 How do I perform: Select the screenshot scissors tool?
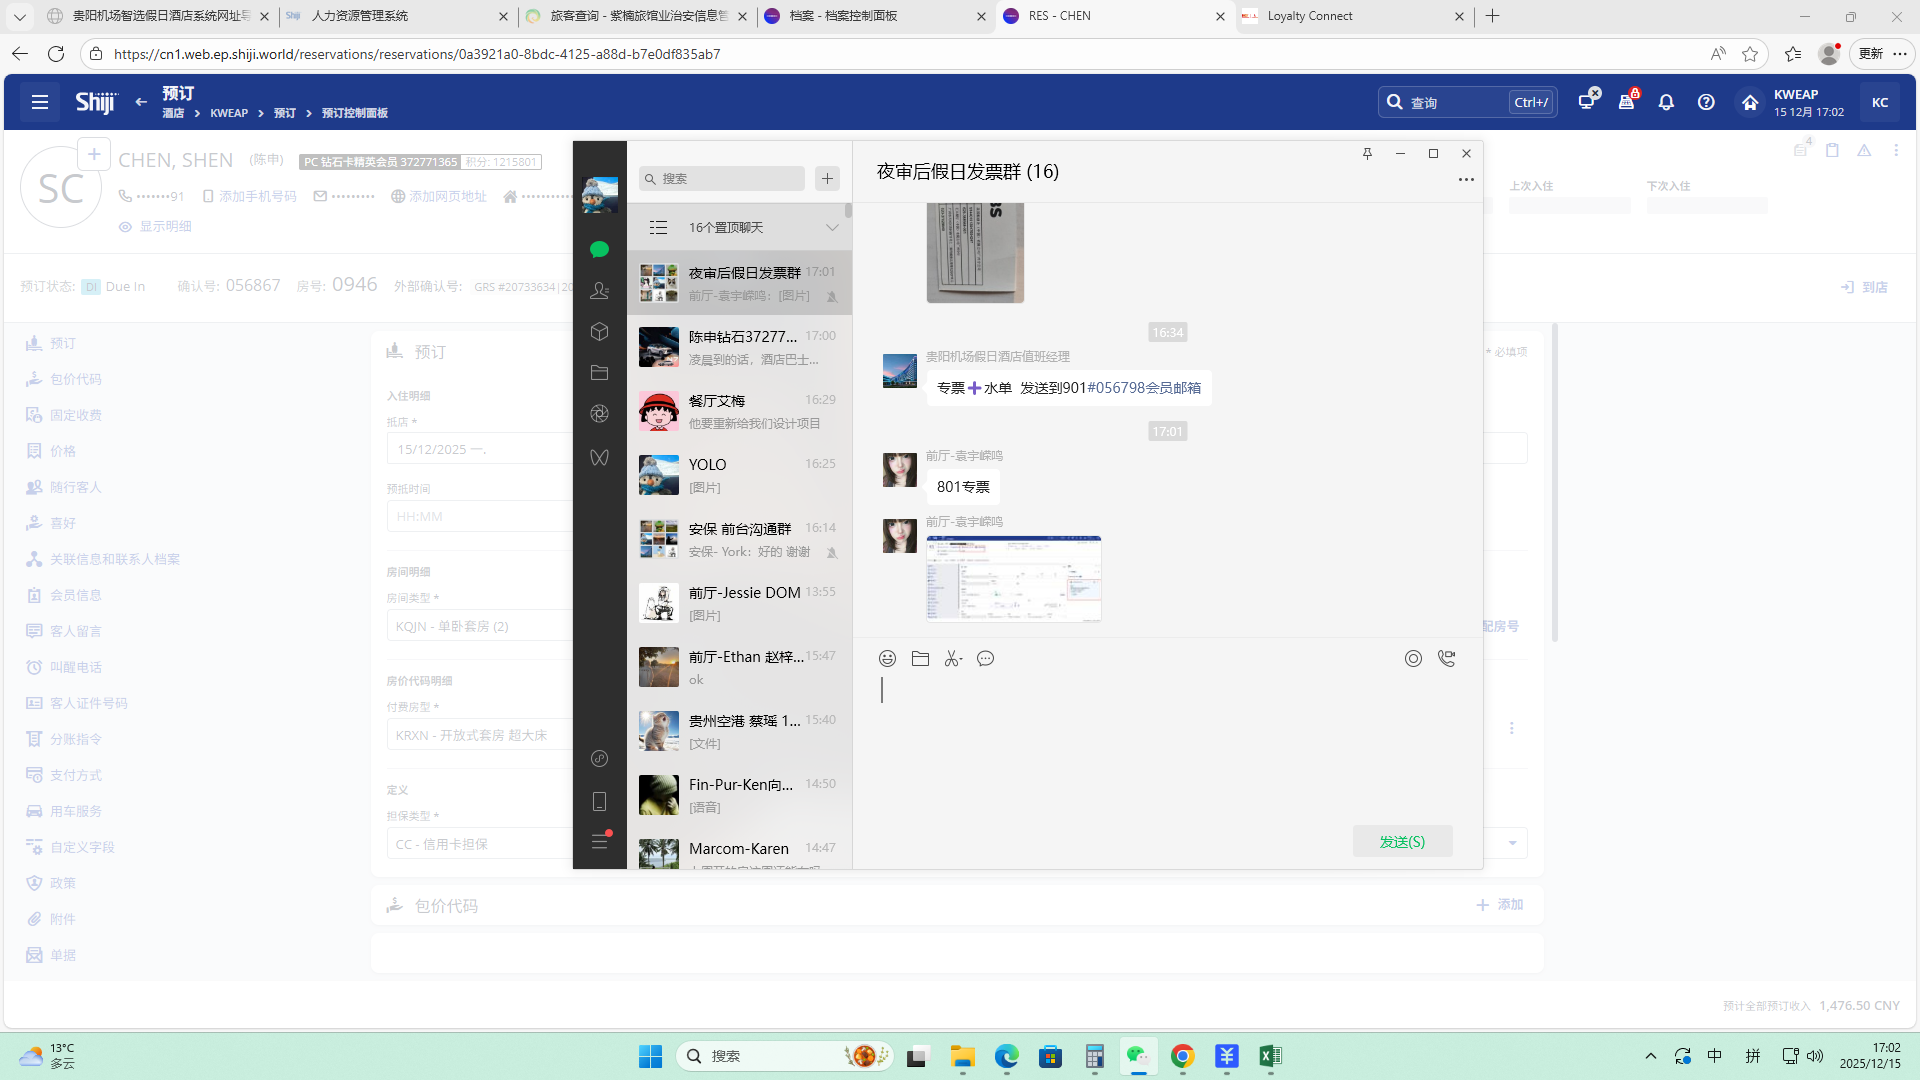point(953,658)
